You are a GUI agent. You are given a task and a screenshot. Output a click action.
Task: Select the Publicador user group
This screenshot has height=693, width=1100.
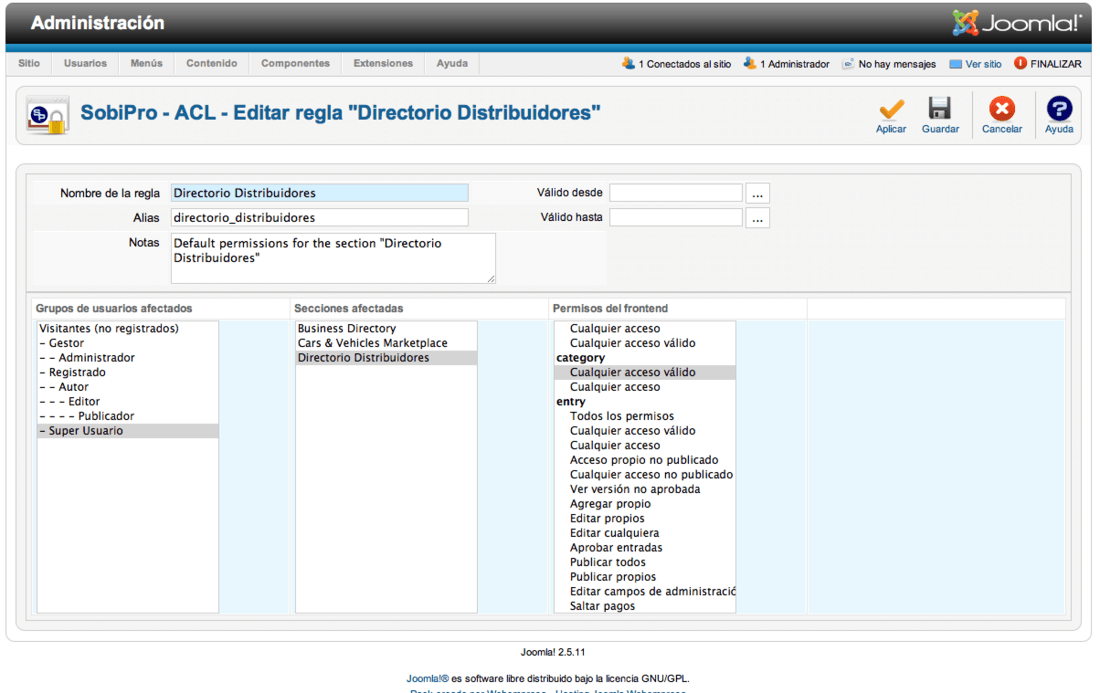pyautogui.click(x=128, y=416)
